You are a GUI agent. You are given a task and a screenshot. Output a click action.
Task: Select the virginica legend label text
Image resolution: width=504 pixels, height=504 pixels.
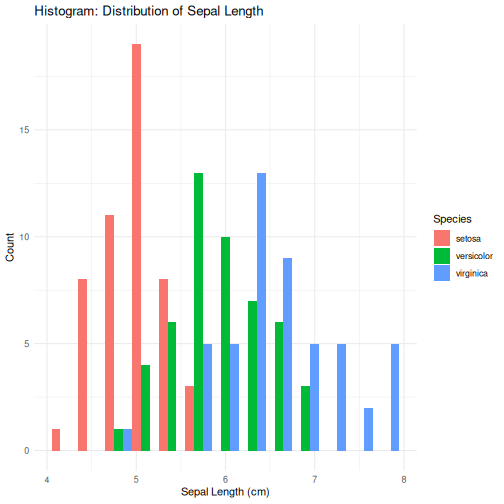[x=471, y=273]
